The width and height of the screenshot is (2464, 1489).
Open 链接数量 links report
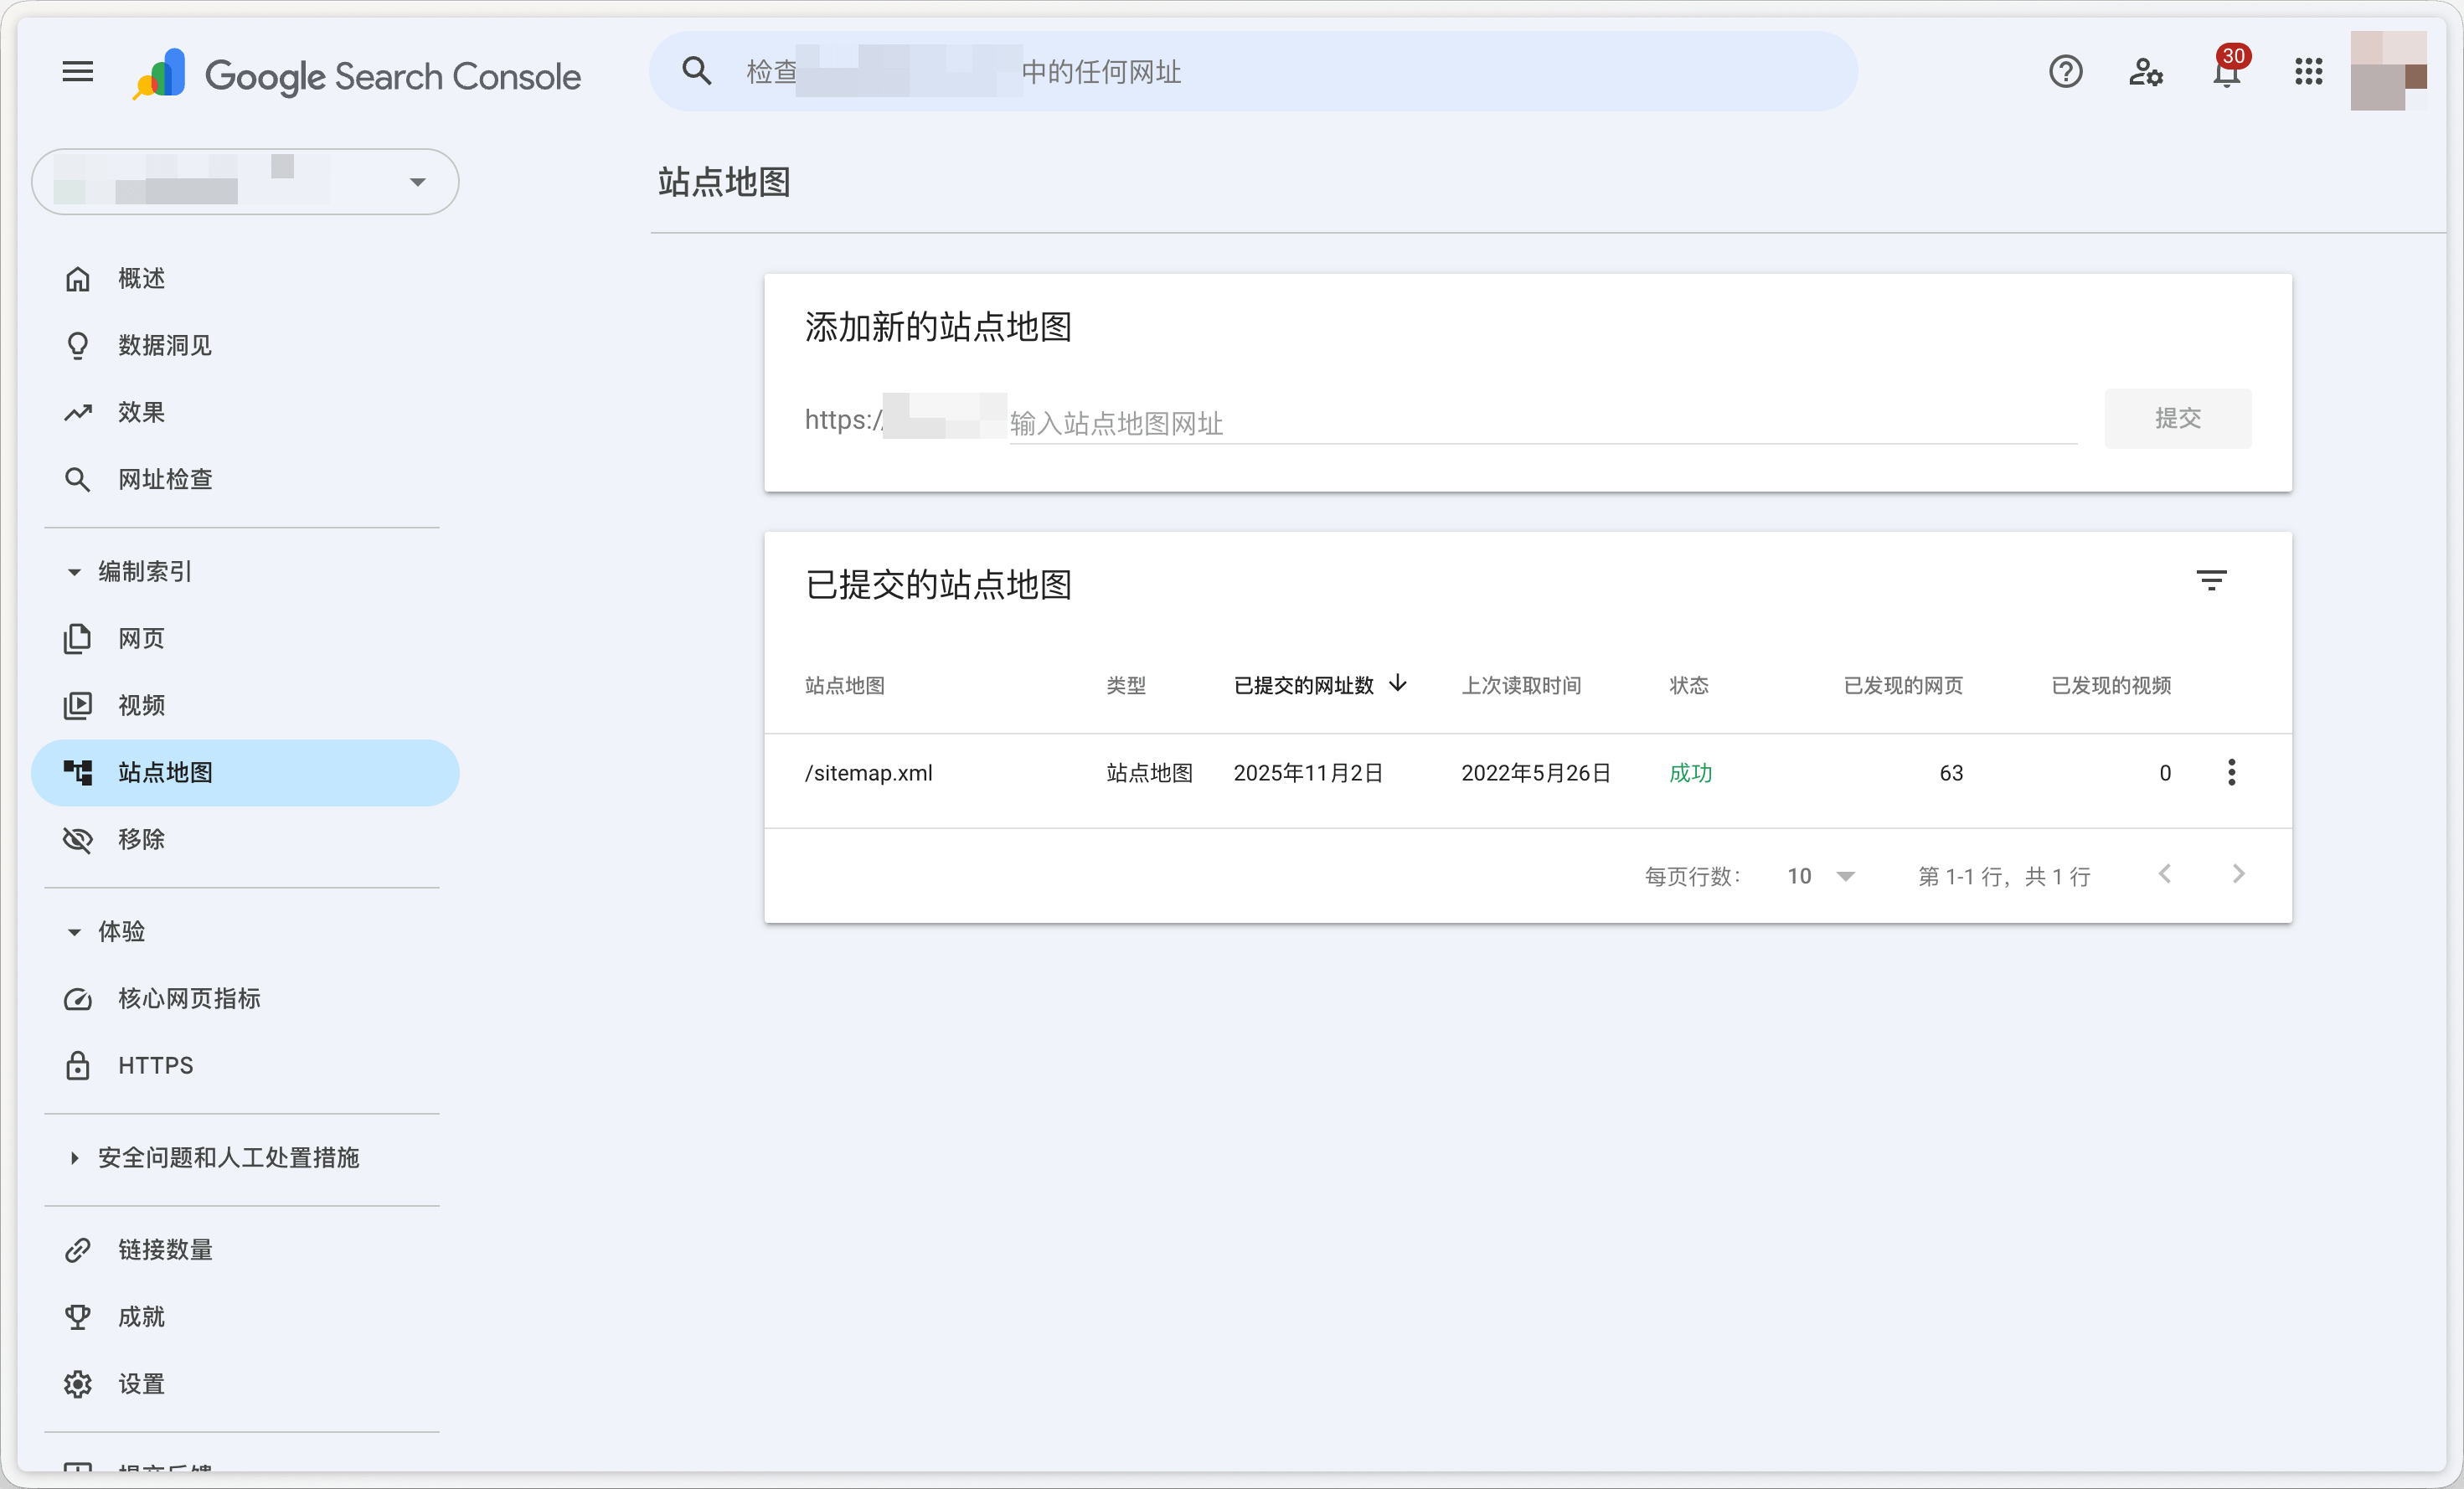click(x=245, y=1250)
